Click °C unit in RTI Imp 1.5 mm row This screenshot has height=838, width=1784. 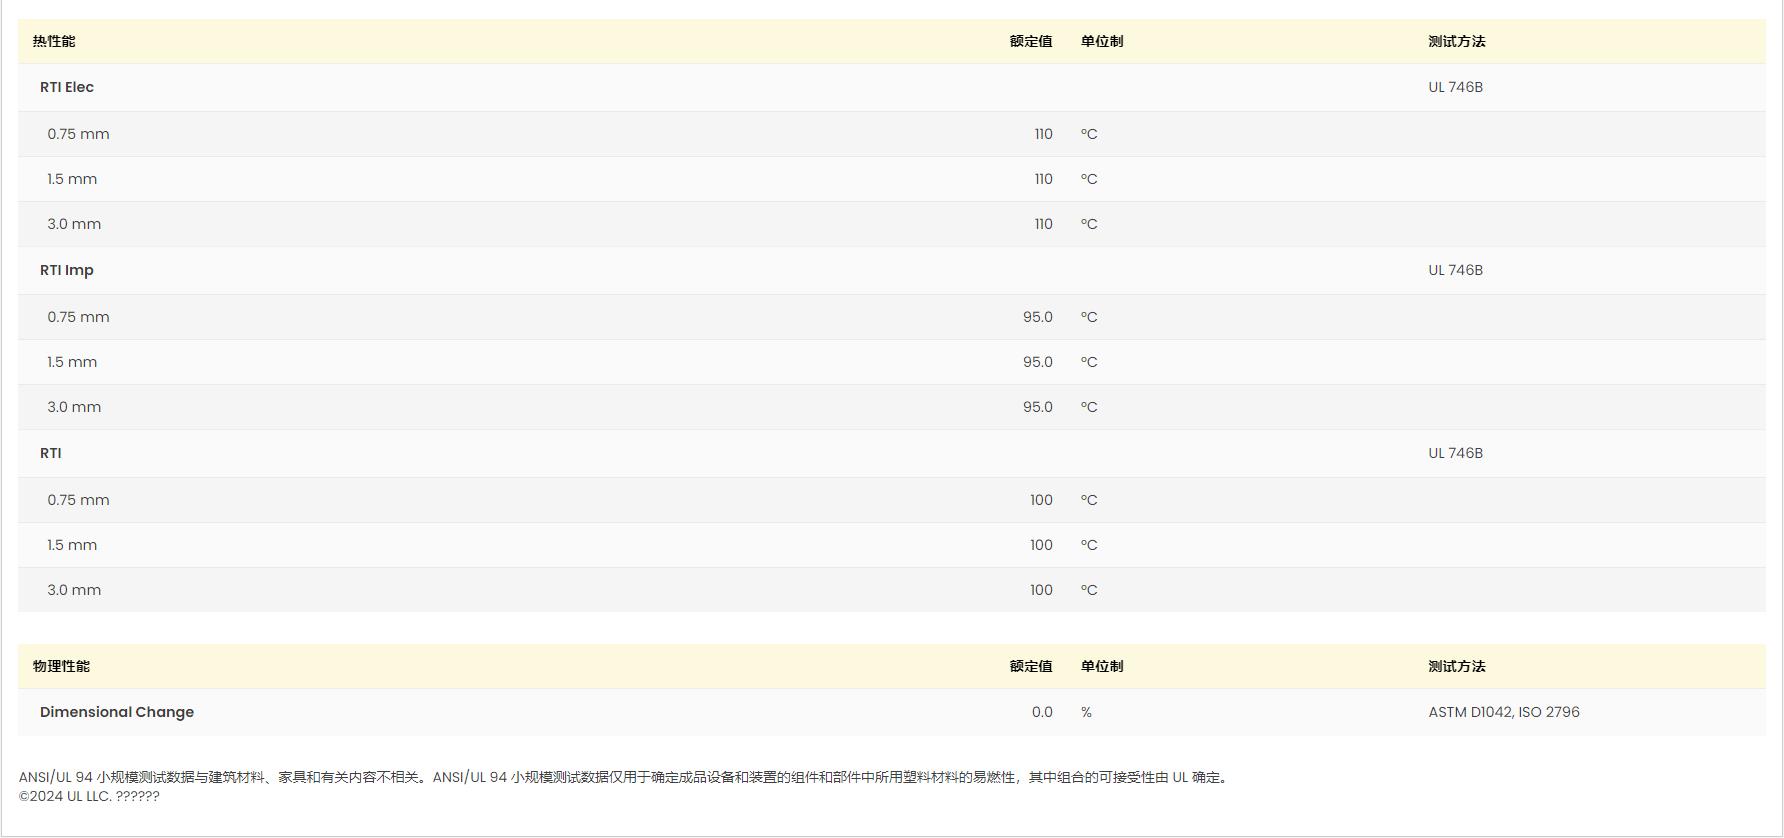click(1089, 362)
